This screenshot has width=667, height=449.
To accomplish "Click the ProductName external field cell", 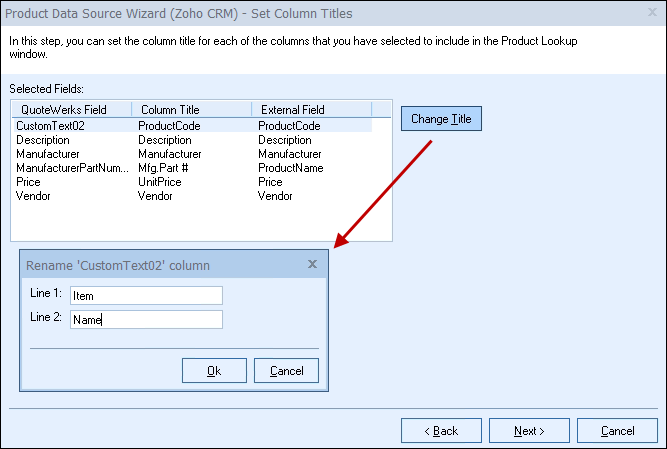I will pyautogui.click(x=292, y=169).
